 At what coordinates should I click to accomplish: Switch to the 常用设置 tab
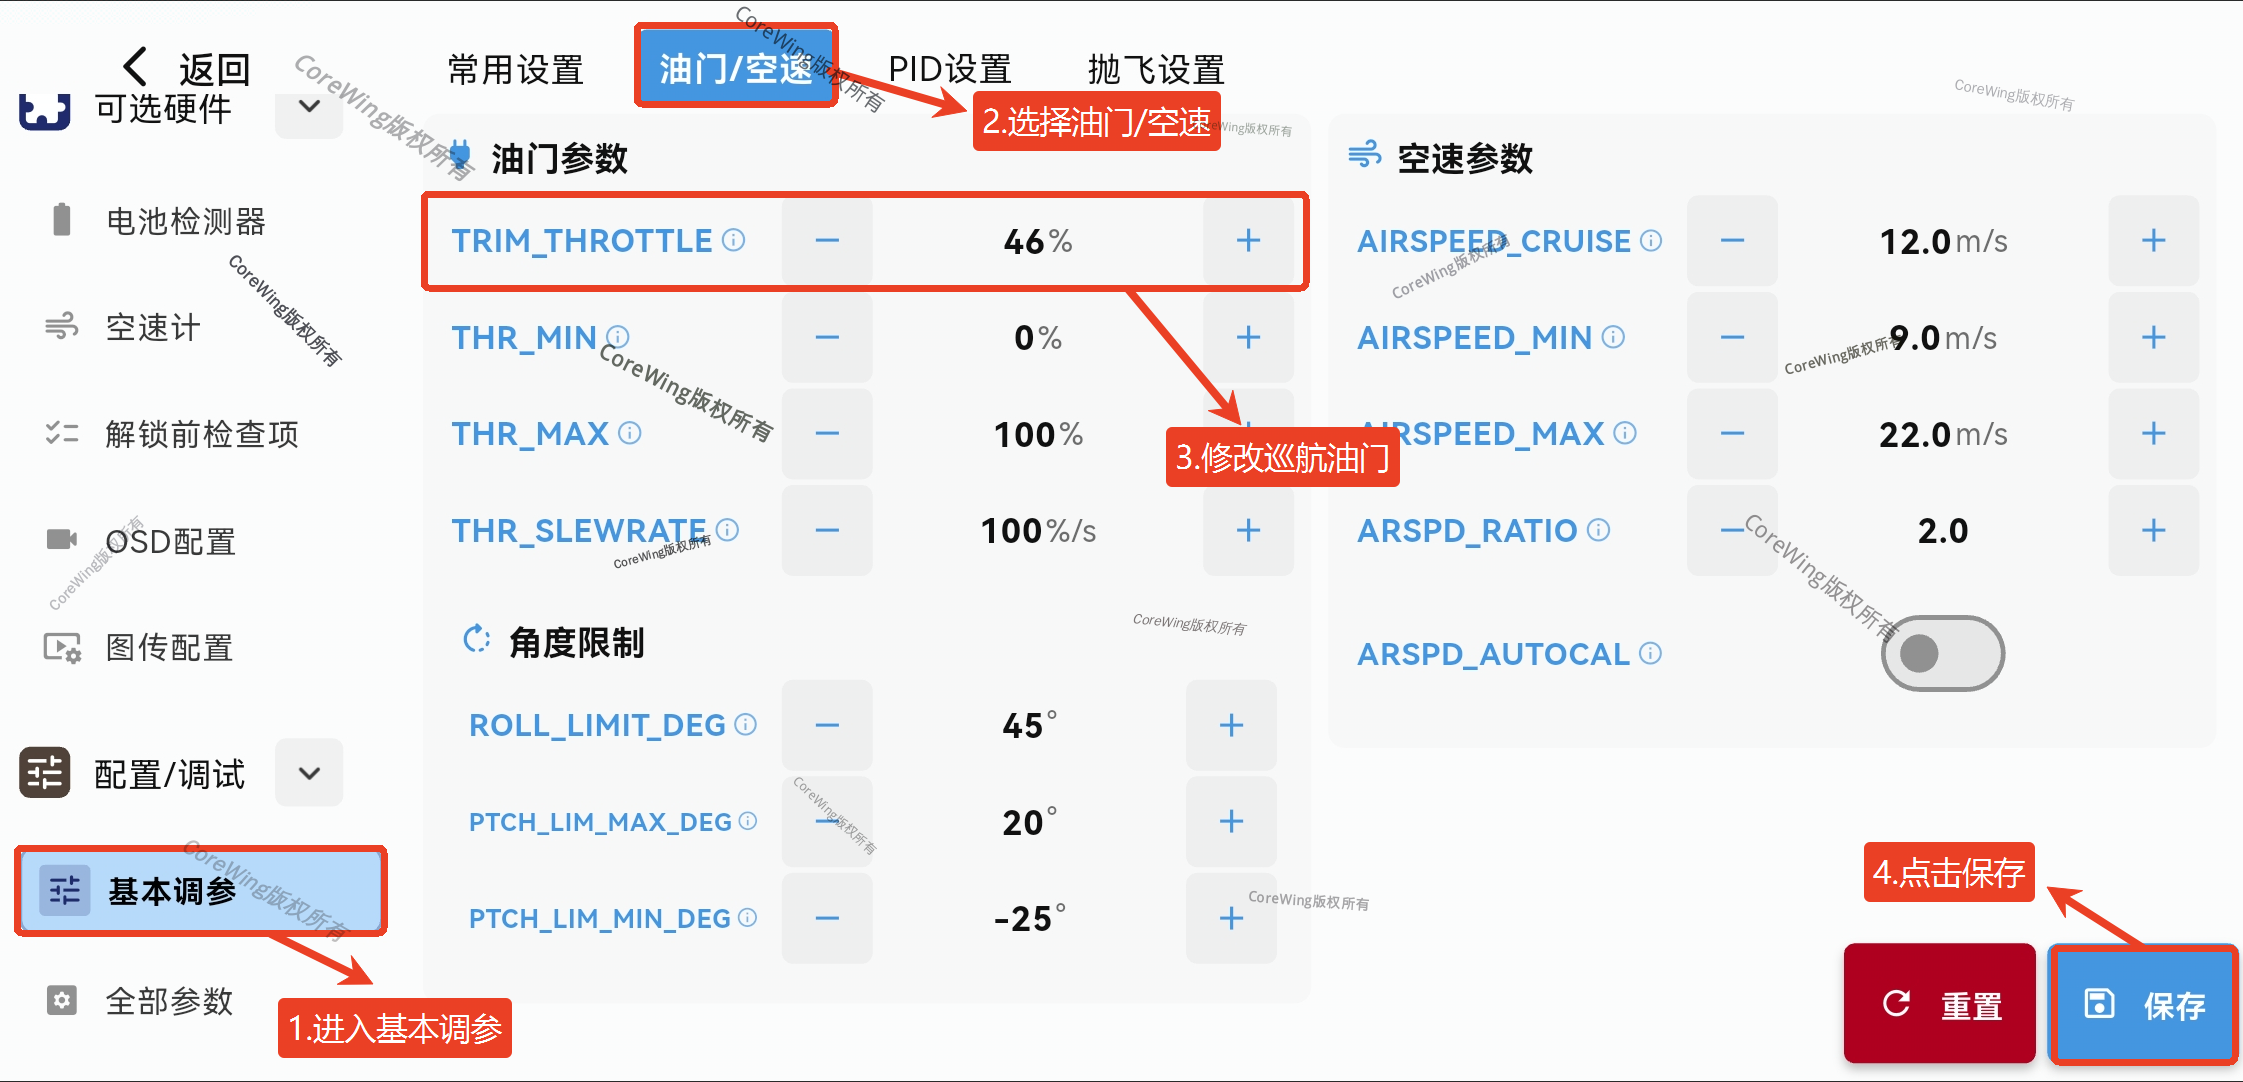click(x=515, y=69)
